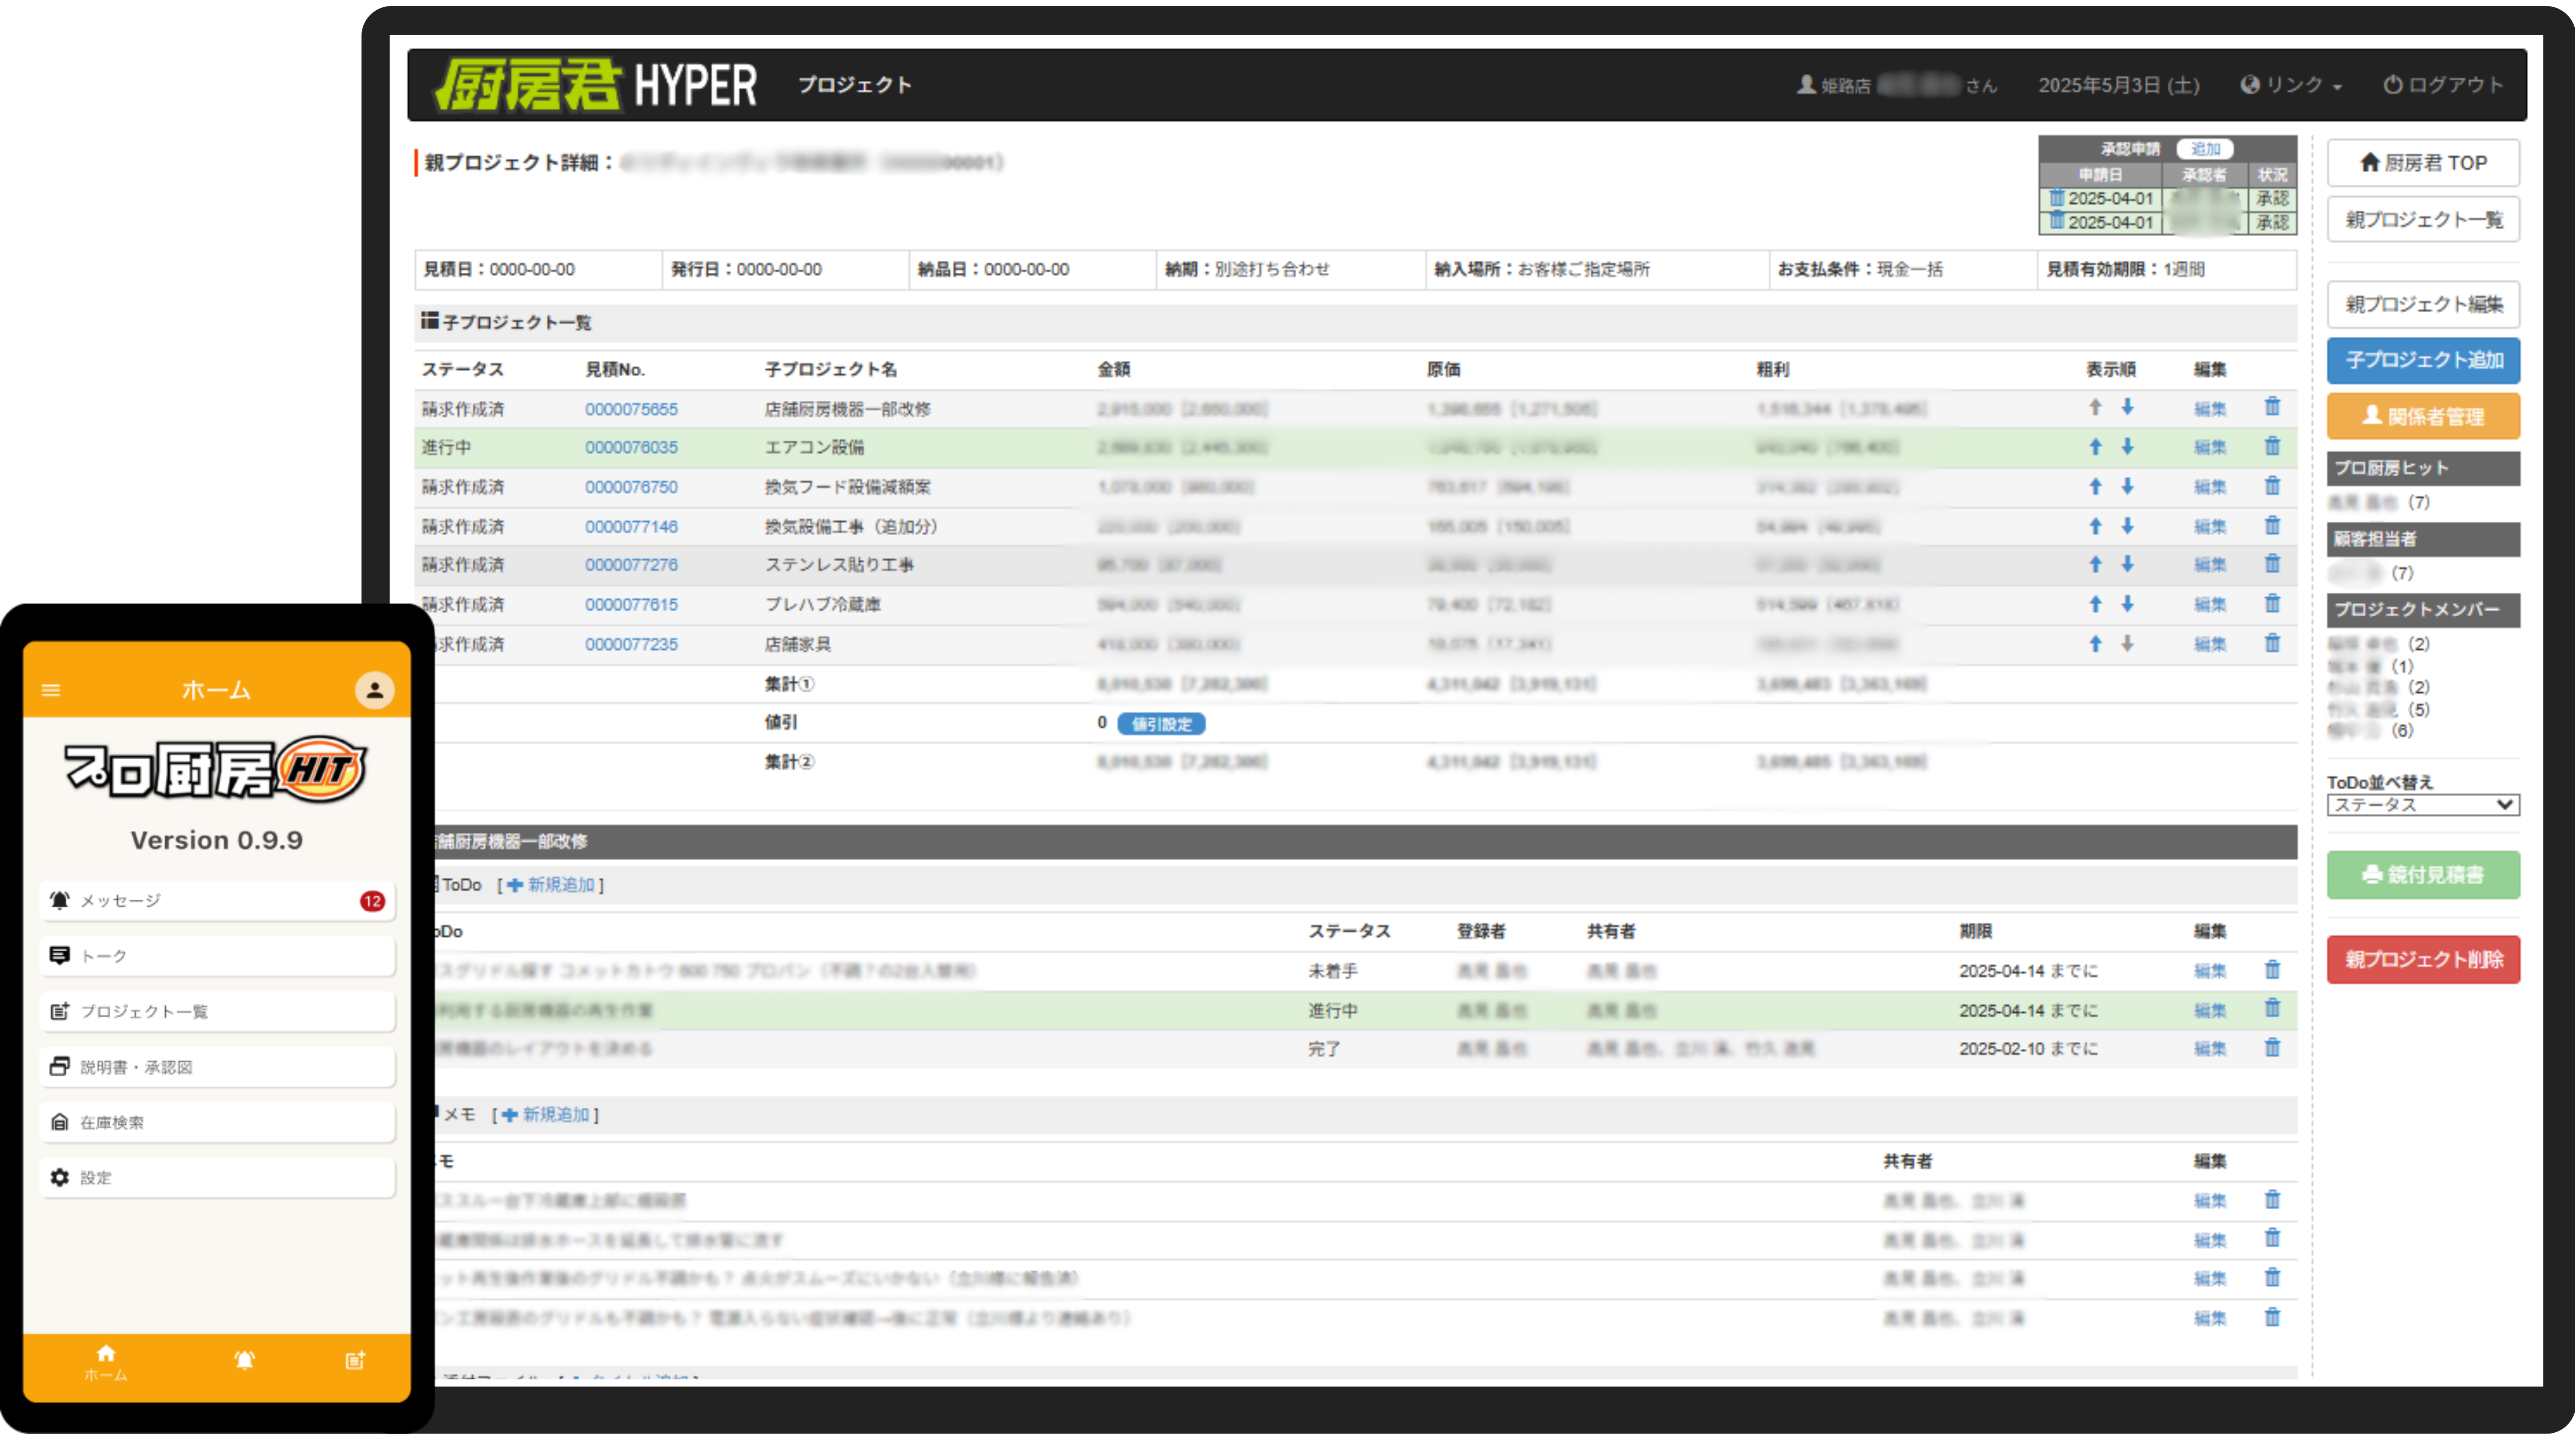Viewport: 2576px width, 1443px height.
Task: Delete the エアコン設備 row with the trash icon
Action: (x=2272, y=446)
